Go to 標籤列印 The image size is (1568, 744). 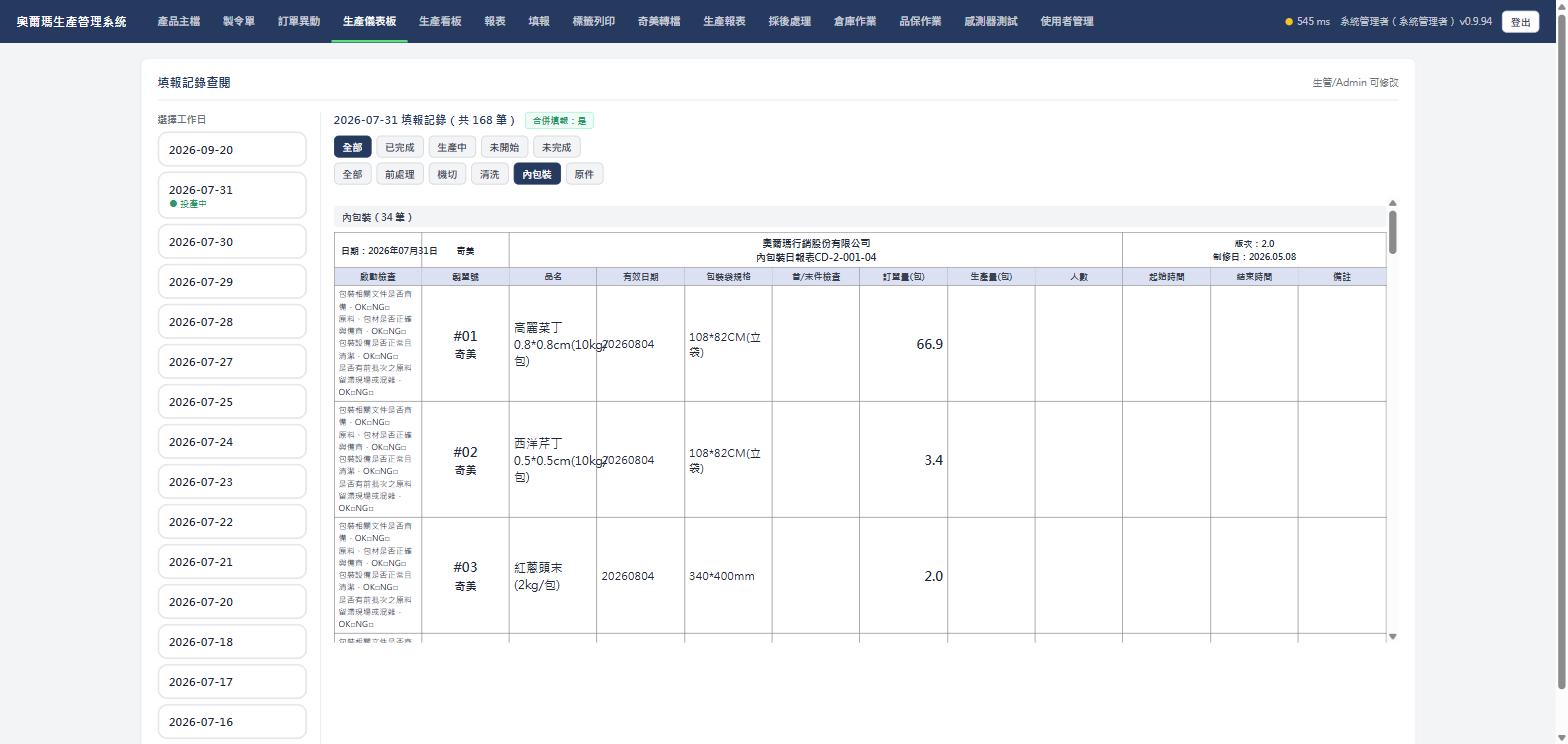click(594, 21)
